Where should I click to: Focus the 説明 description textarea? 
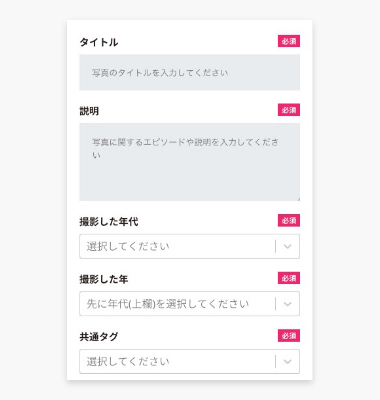coord(189,162)
